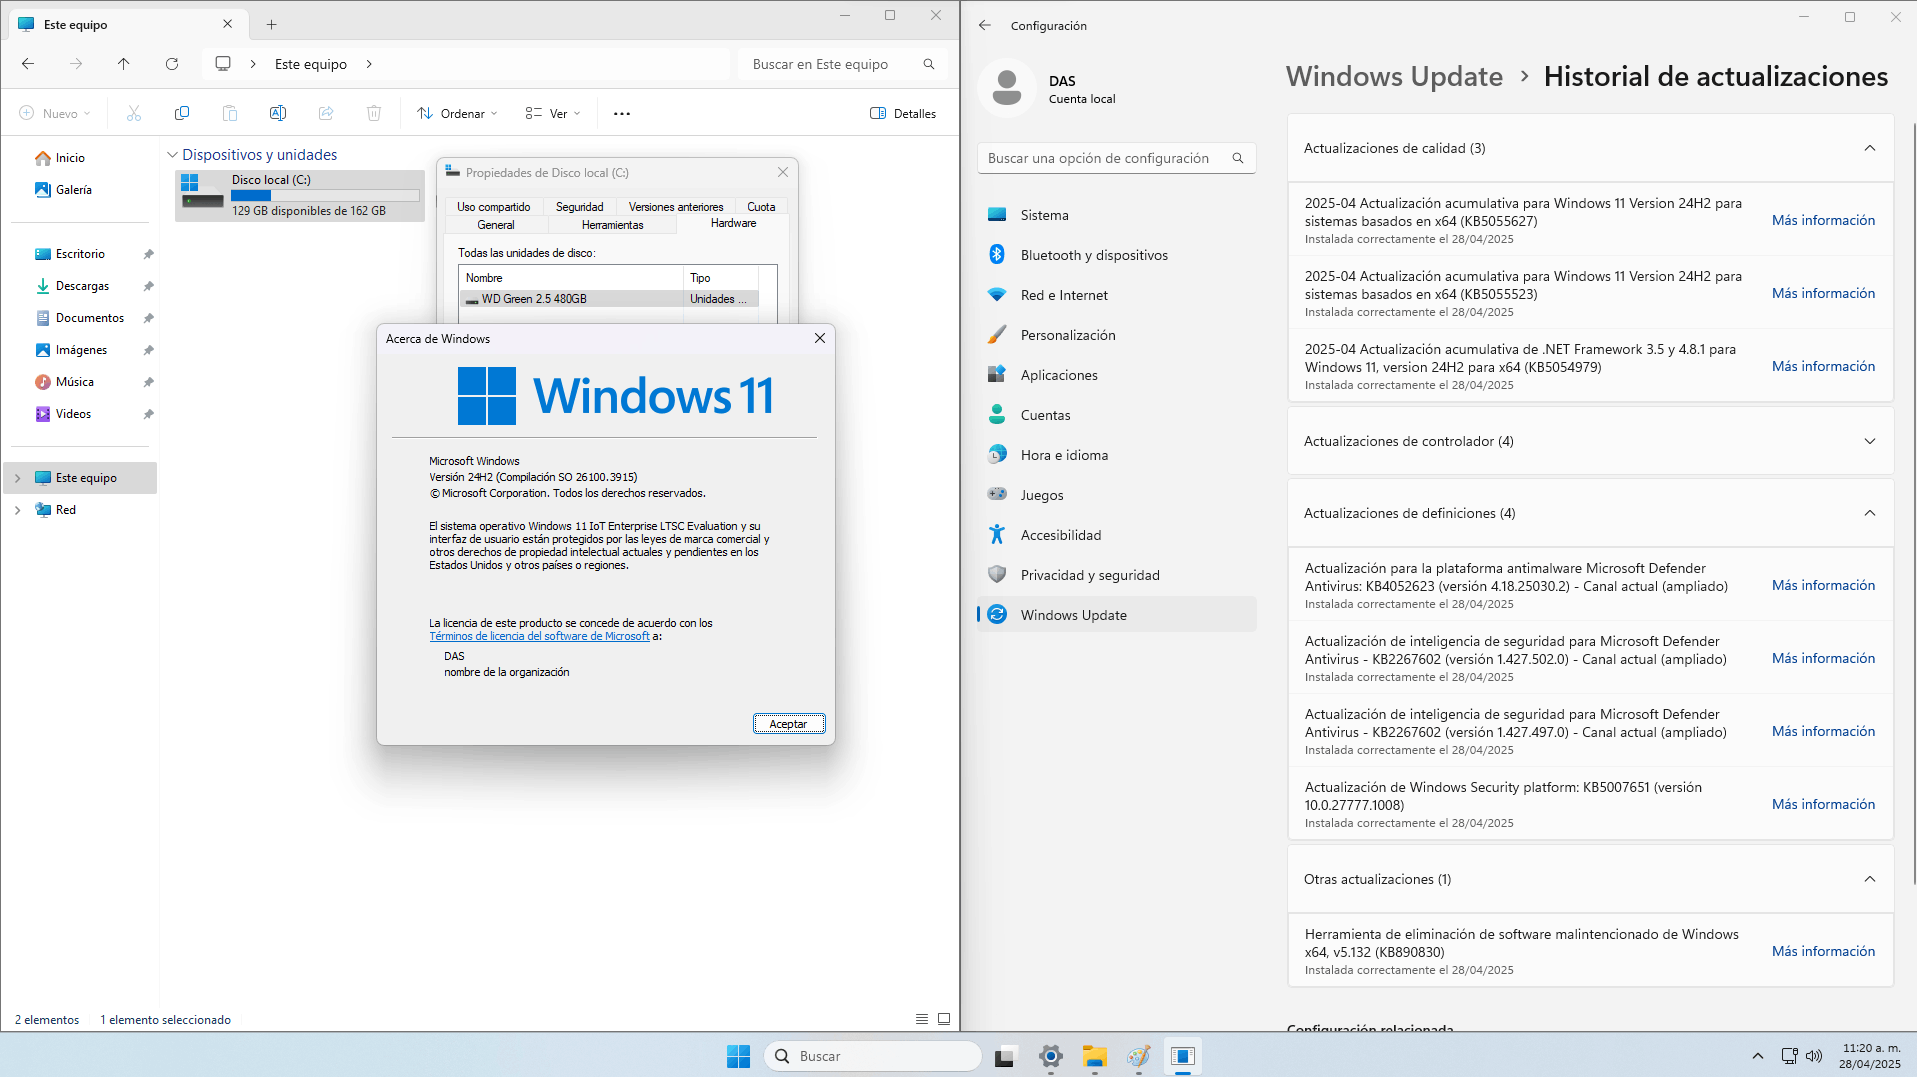Select WD Green 2.5 480GB drive row
The image size is (1917, 1077).
[609, 299]
